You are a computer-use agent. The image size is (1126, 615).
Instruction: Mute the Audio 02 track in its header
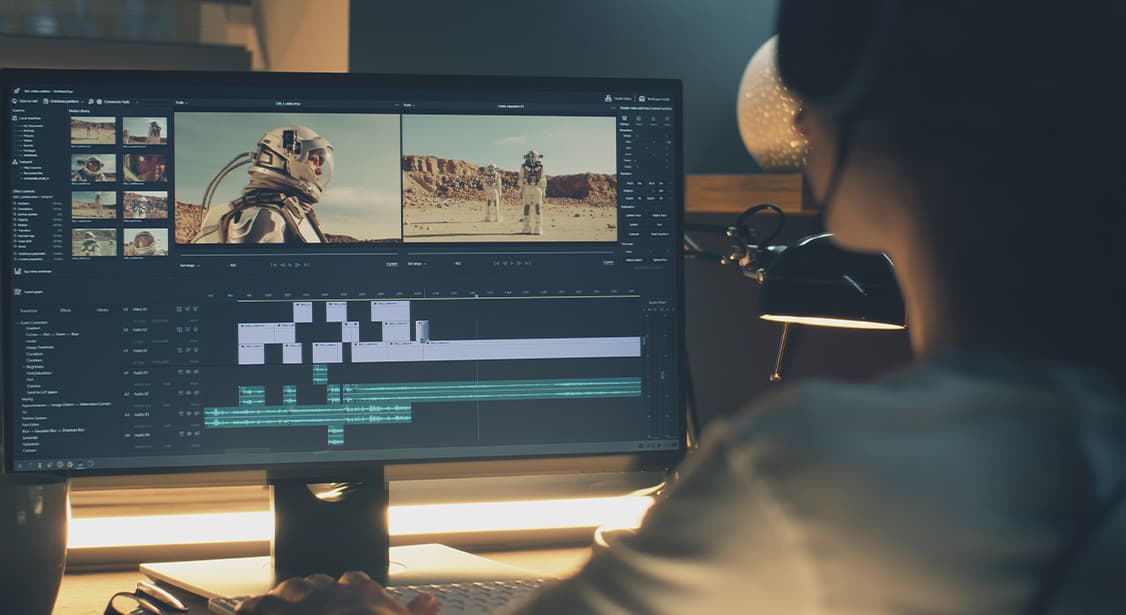(x=186, y=393)
